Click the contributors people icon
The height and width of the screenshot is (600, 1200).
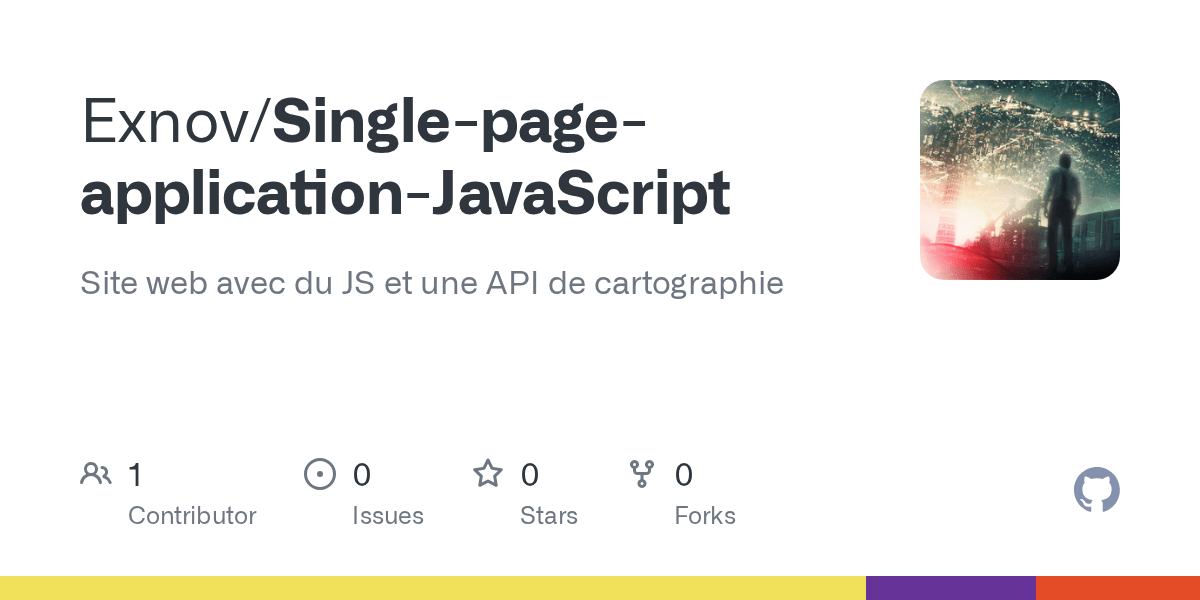point(96,474)
